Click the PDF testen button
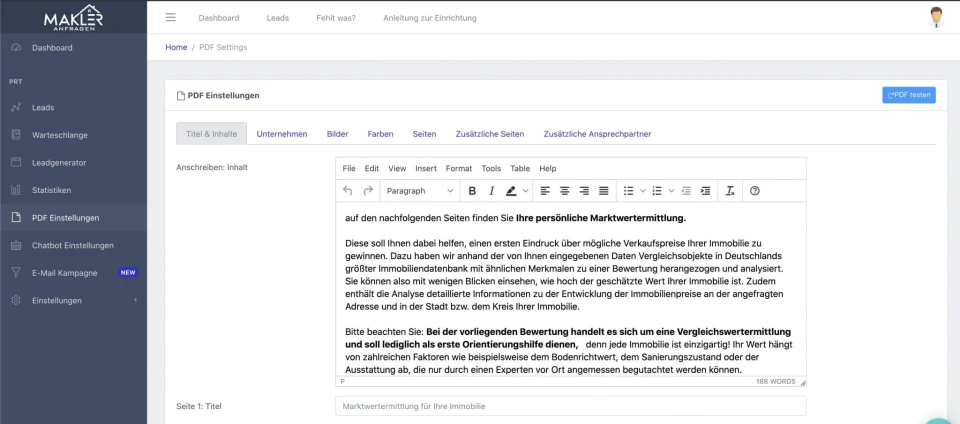The height and width of the screenshot is (424, 960). point(909,95)
